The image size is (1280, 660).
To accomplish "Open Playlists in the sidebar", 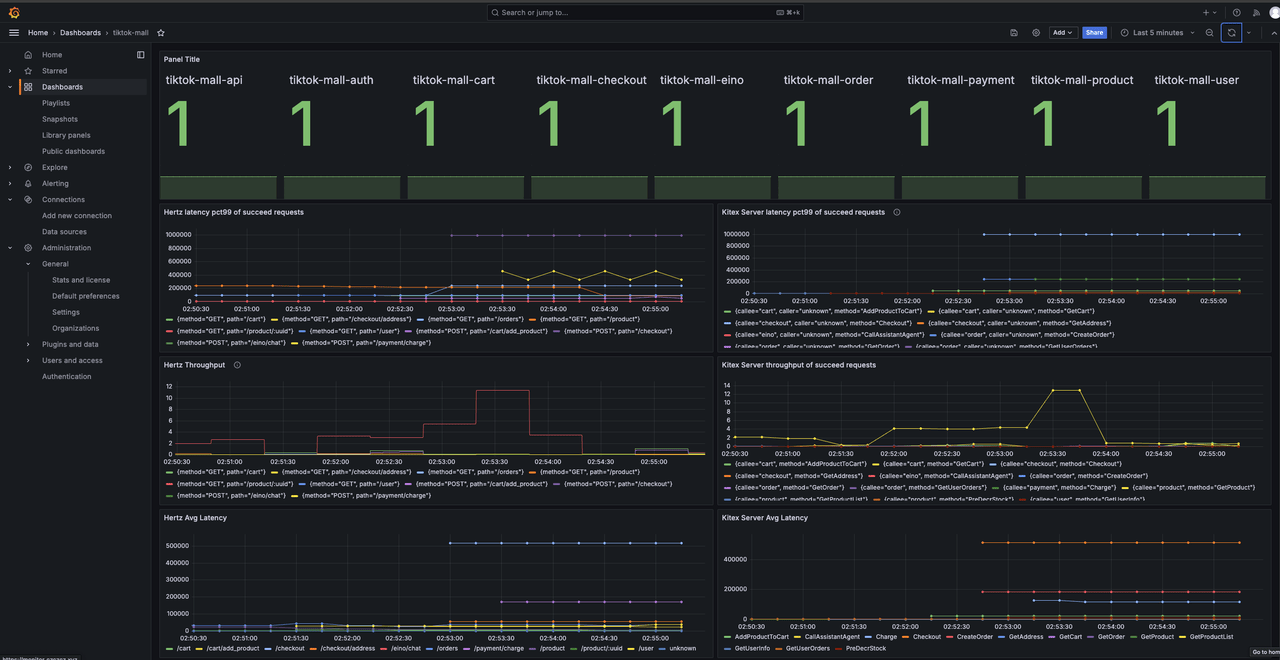I will click(56, 103).
